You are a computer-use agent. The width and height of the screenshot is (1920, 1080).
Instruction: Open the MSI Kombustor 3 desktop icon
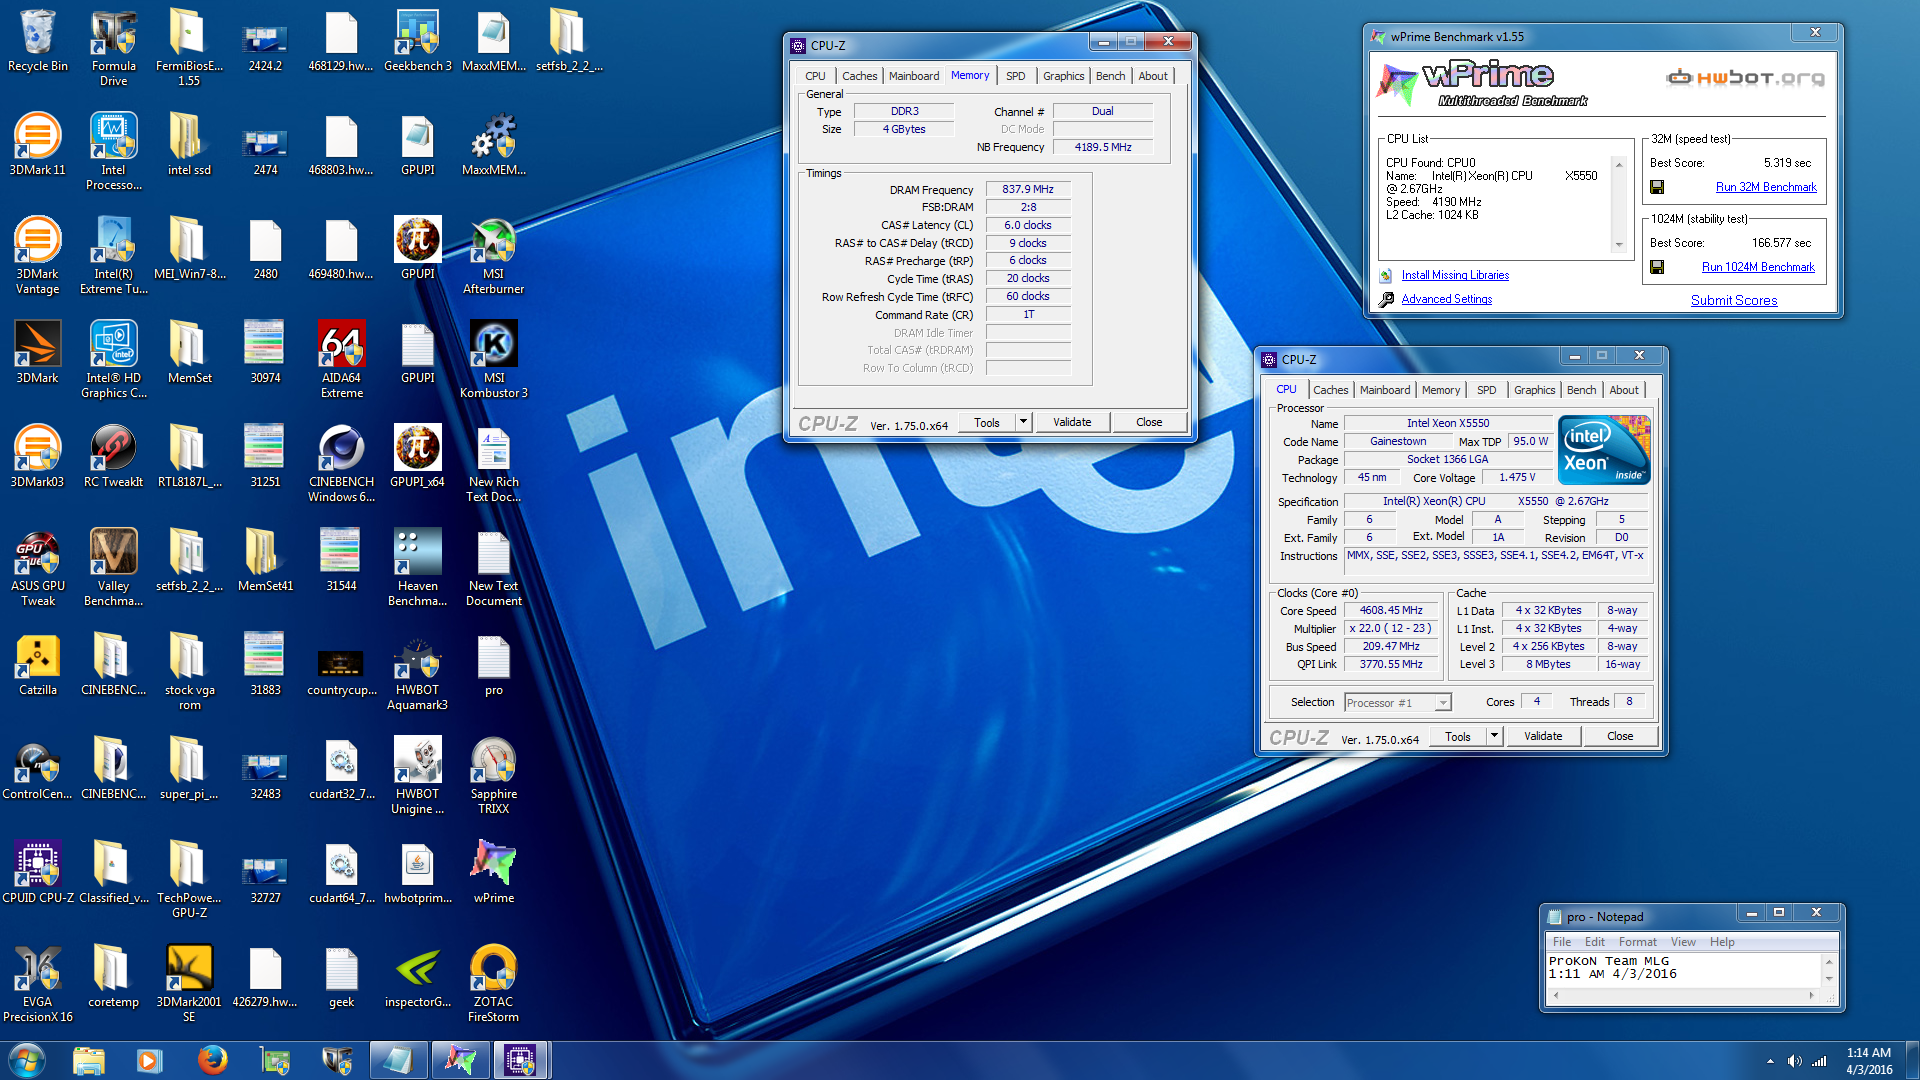point(494,360)
